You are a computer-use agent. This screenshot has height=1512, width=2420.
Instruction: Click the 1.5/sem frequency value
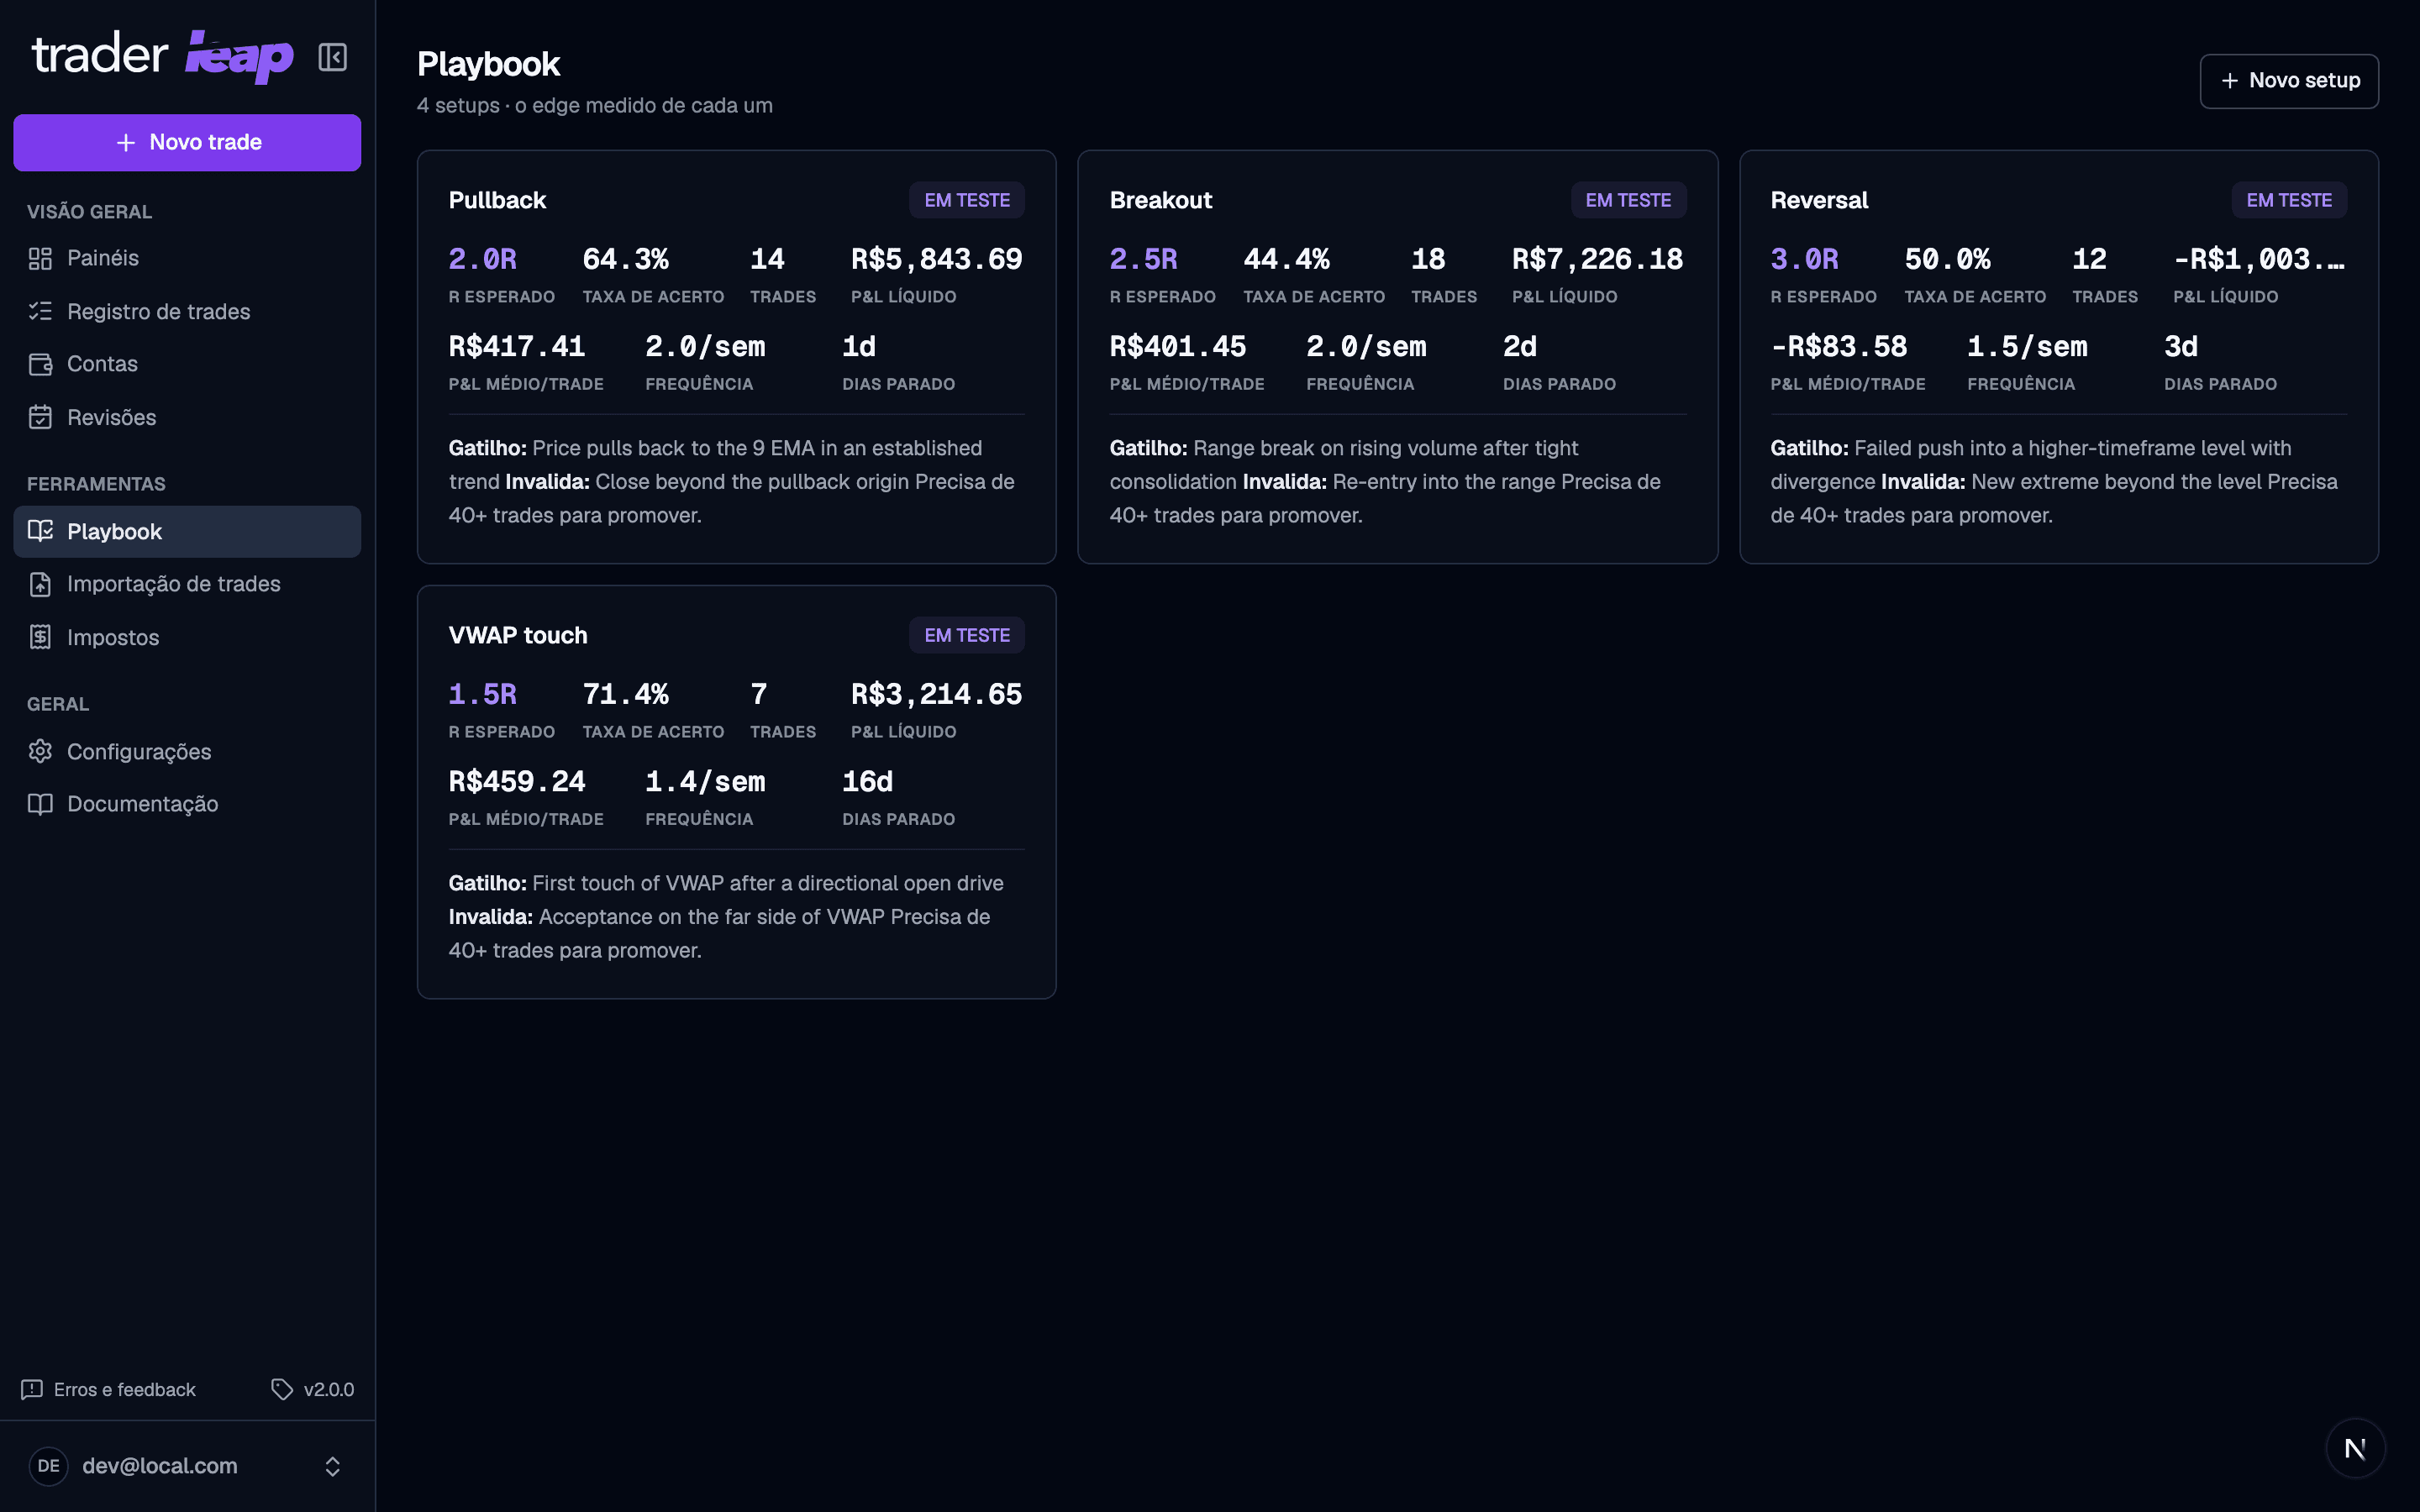point(2027,346)
